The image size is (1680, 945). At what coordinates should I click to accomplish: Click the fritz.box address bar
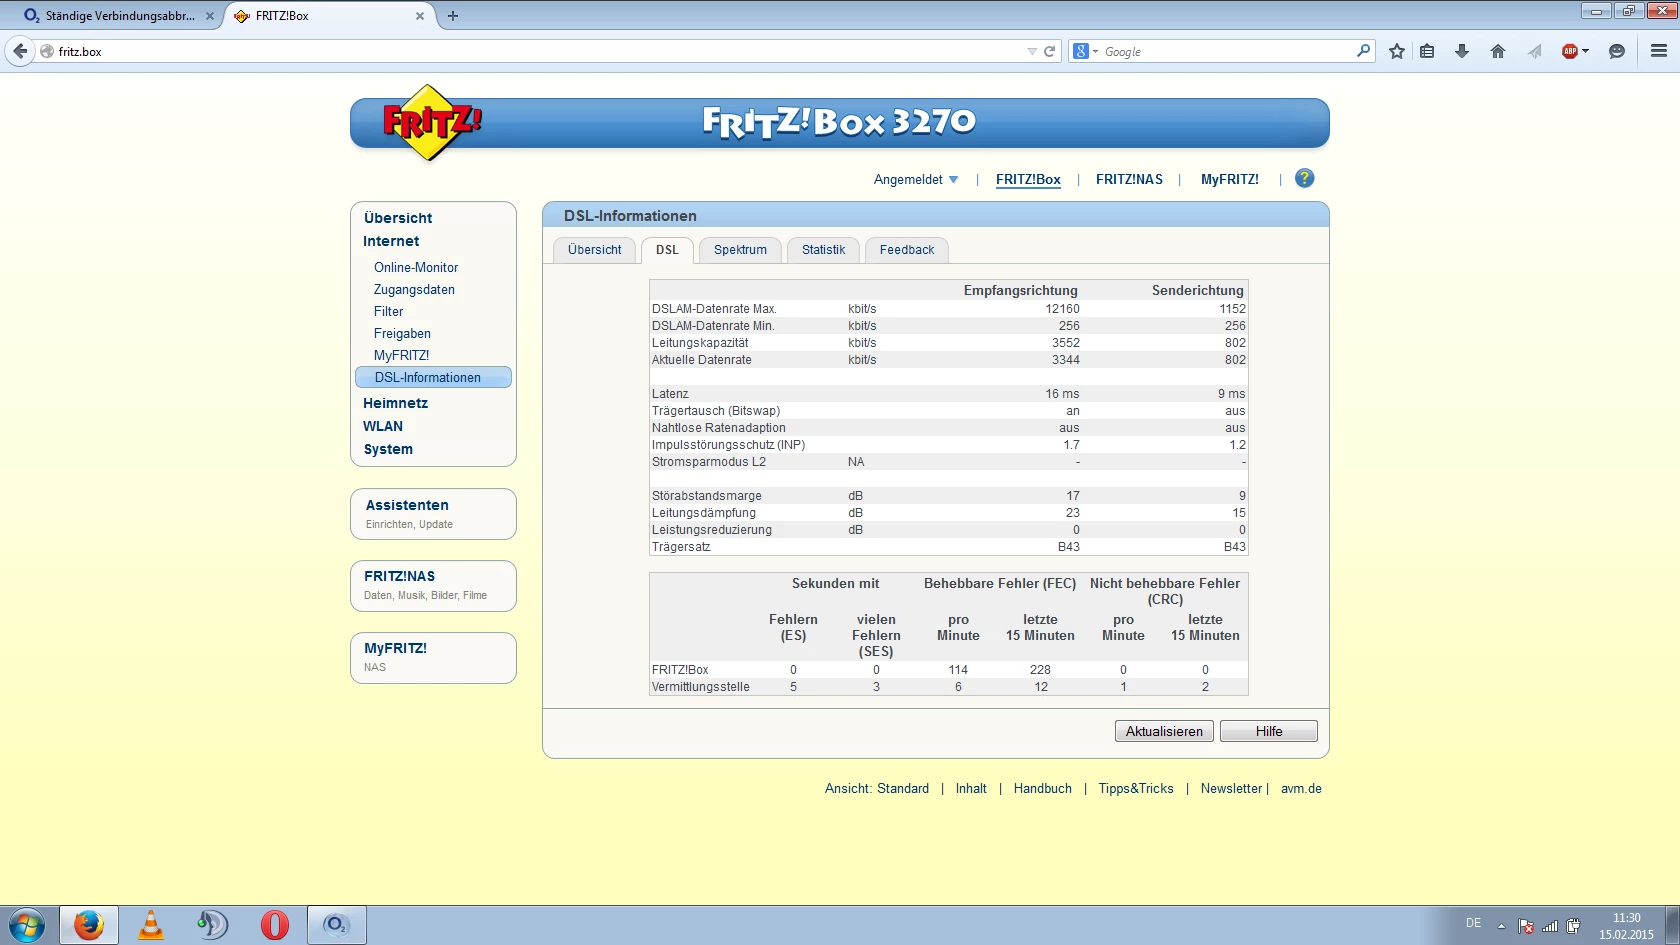[540, 51]
